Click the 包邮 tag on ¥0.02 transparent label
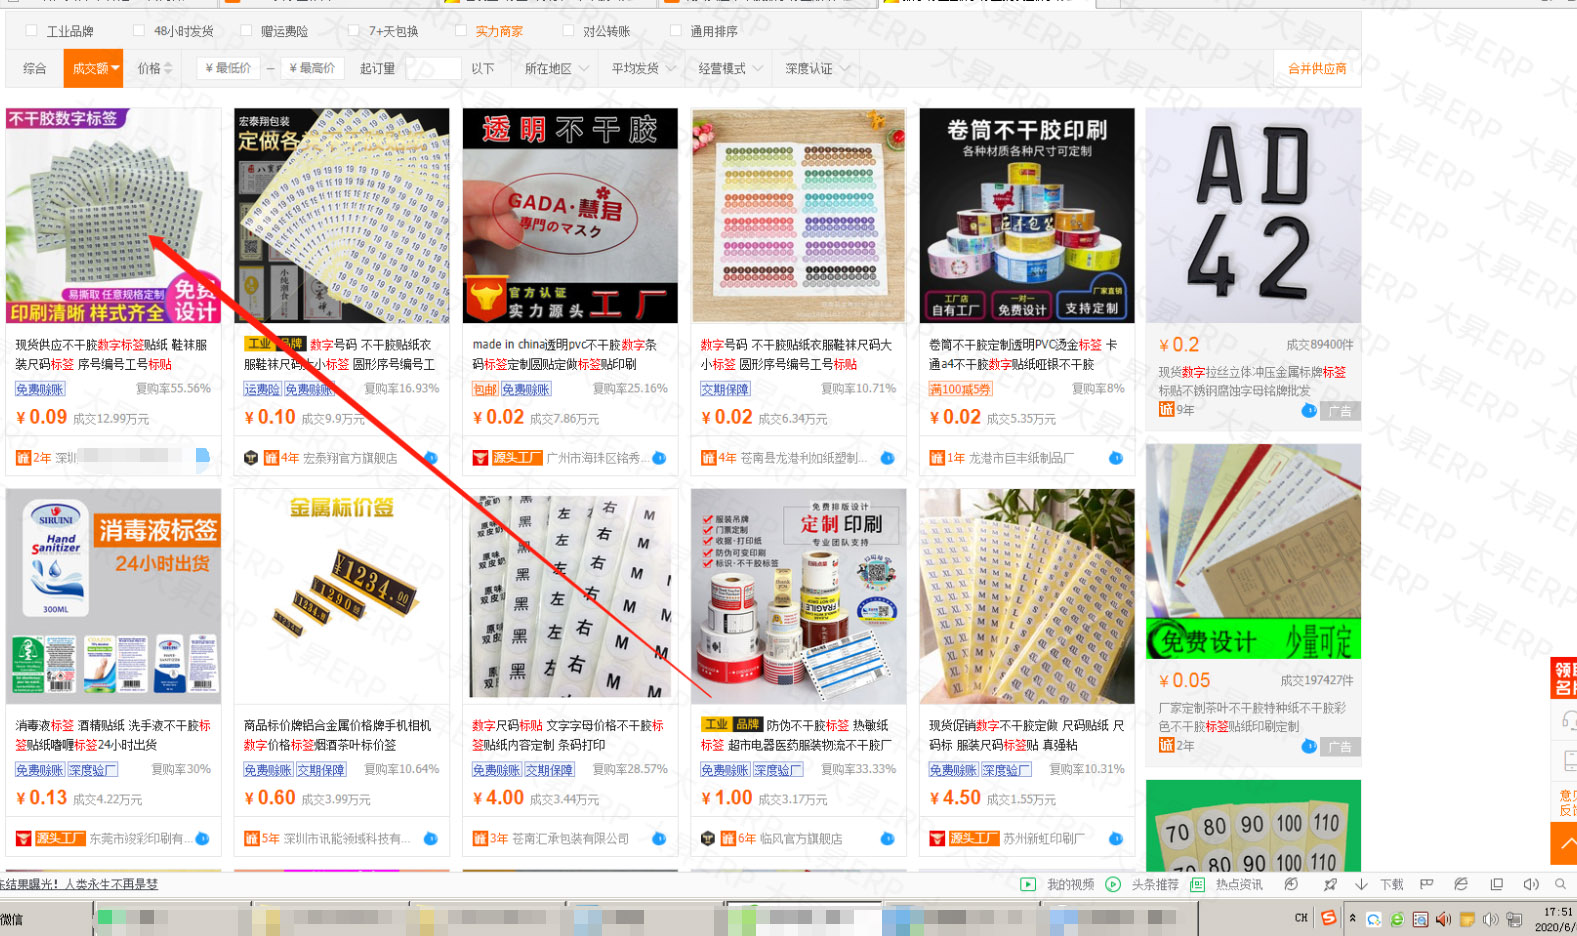The height and width of the screenshot is (936, 1577). click(485, 389)
